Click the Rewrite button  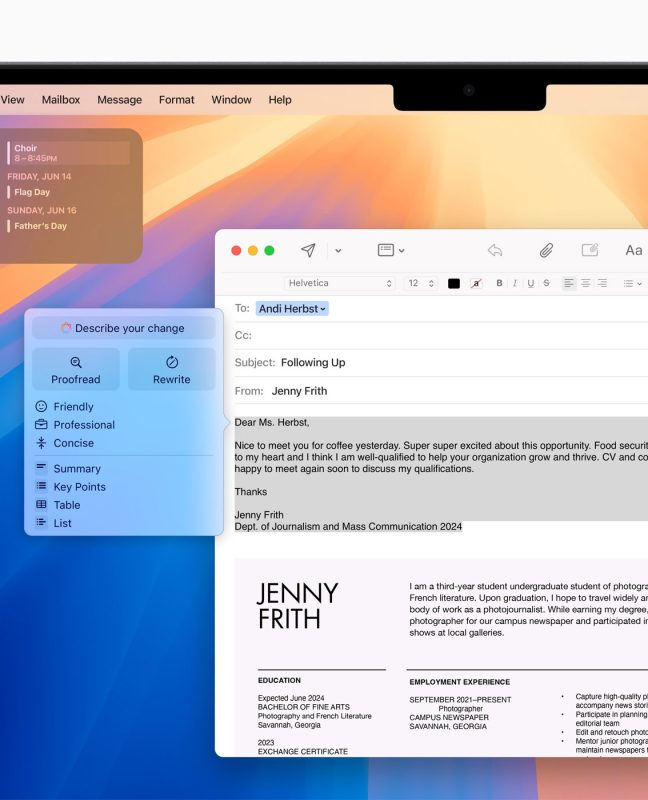click(x=171, y=369)
